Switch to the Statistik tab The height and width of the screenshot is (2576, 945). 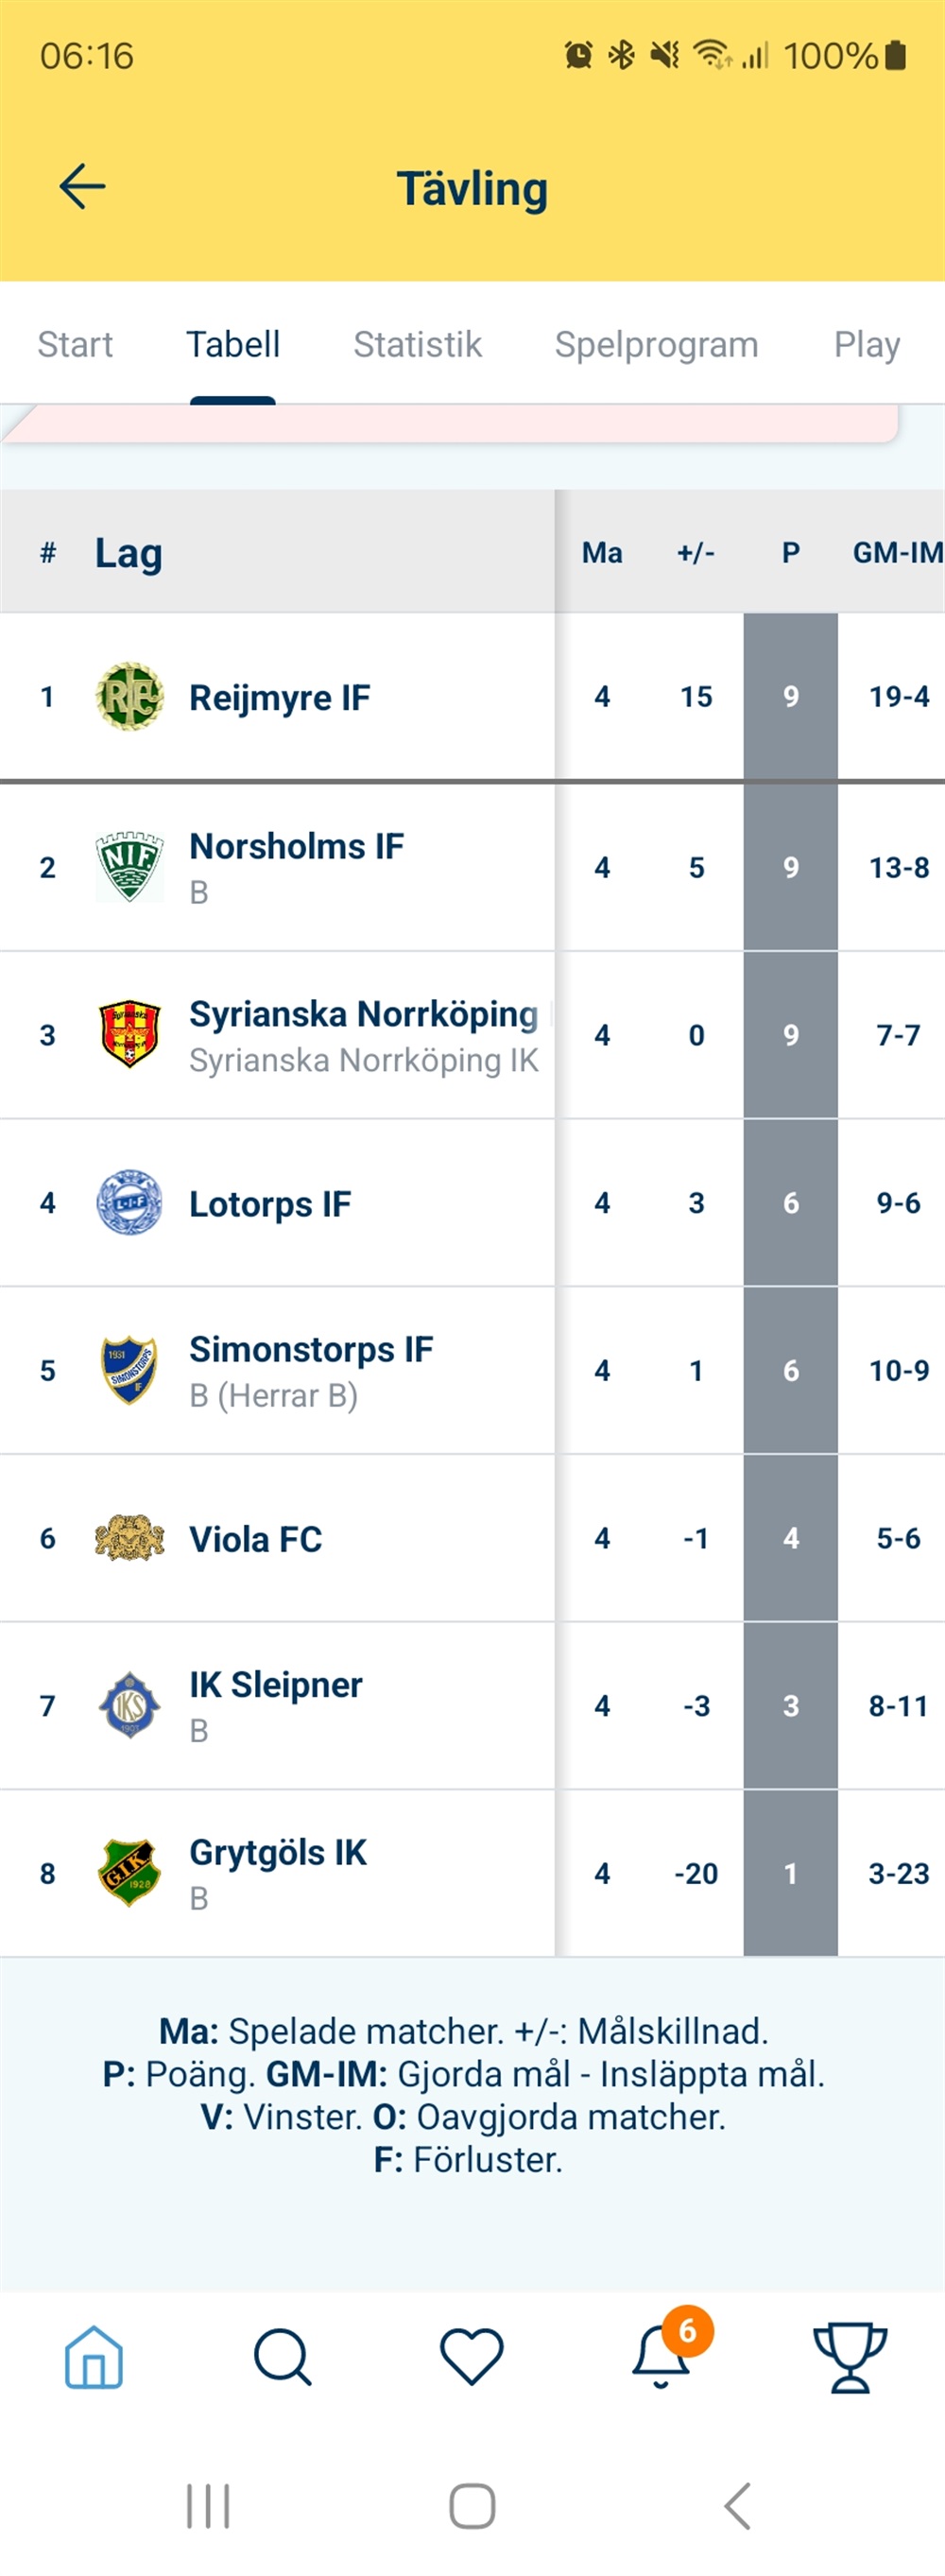pyautogui.click(x=417, y=345)
